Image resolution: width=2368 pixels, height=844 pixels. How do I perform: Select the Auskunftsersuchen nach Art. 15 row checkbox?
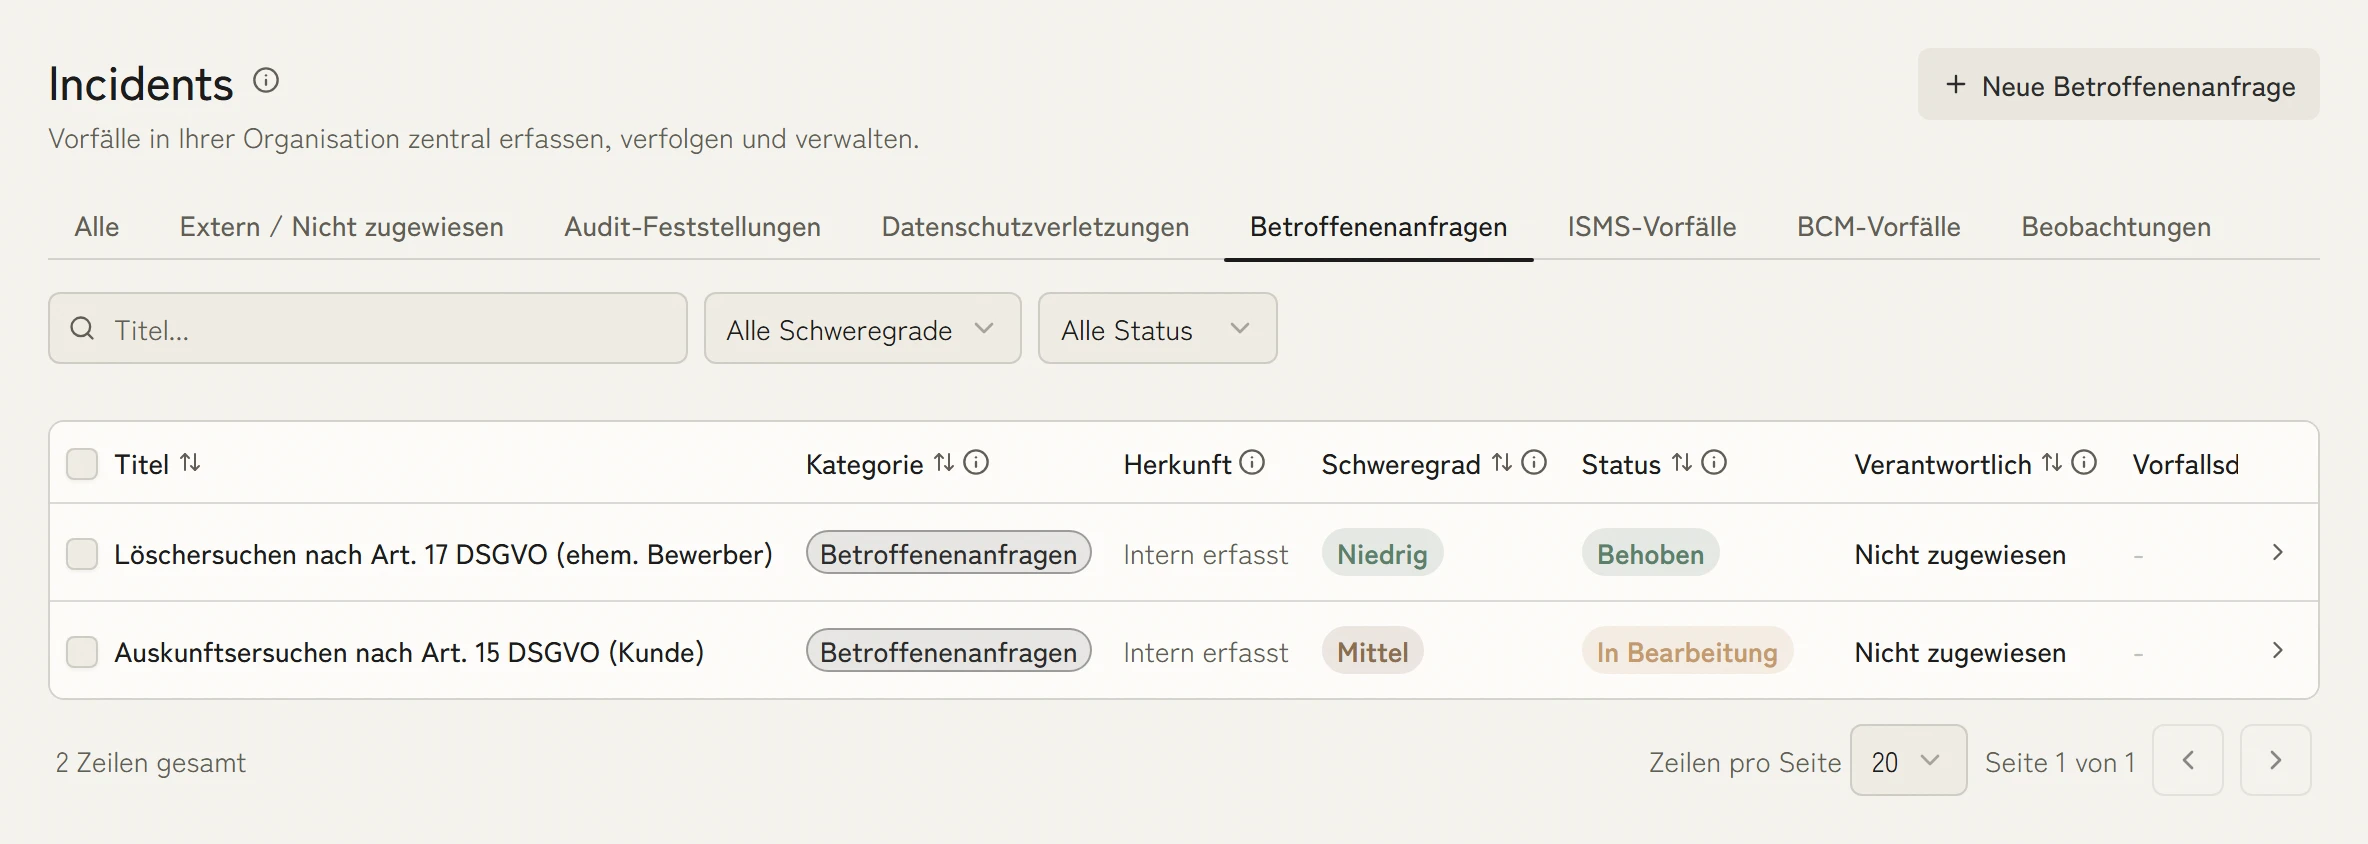point(82,652)
